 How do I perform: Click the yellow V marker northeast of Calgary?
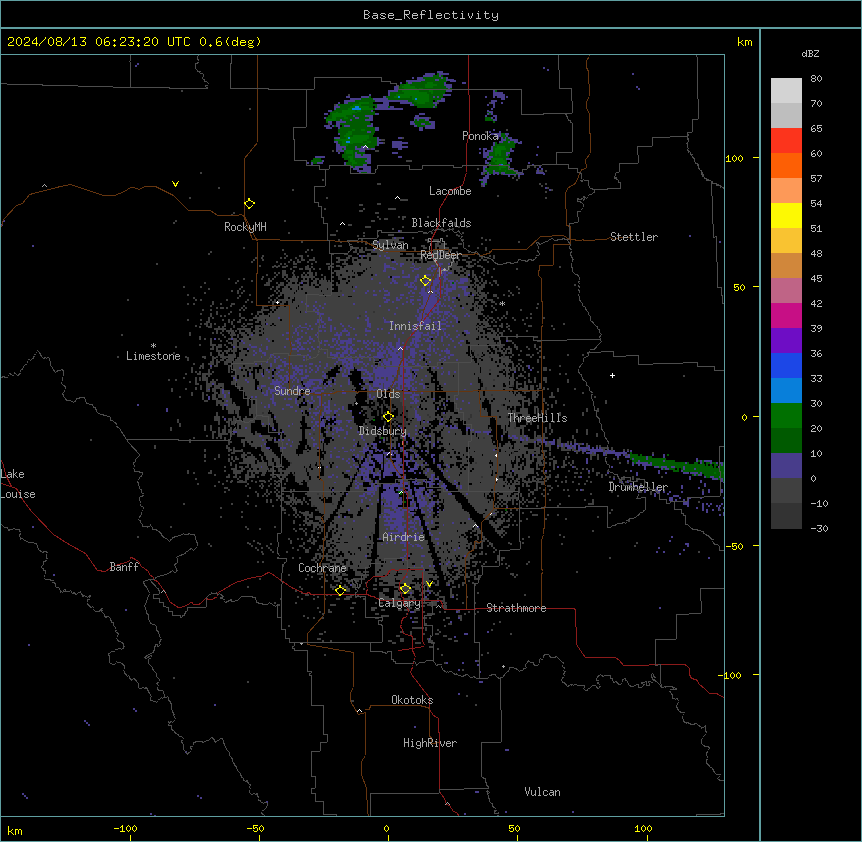(429, 584)
